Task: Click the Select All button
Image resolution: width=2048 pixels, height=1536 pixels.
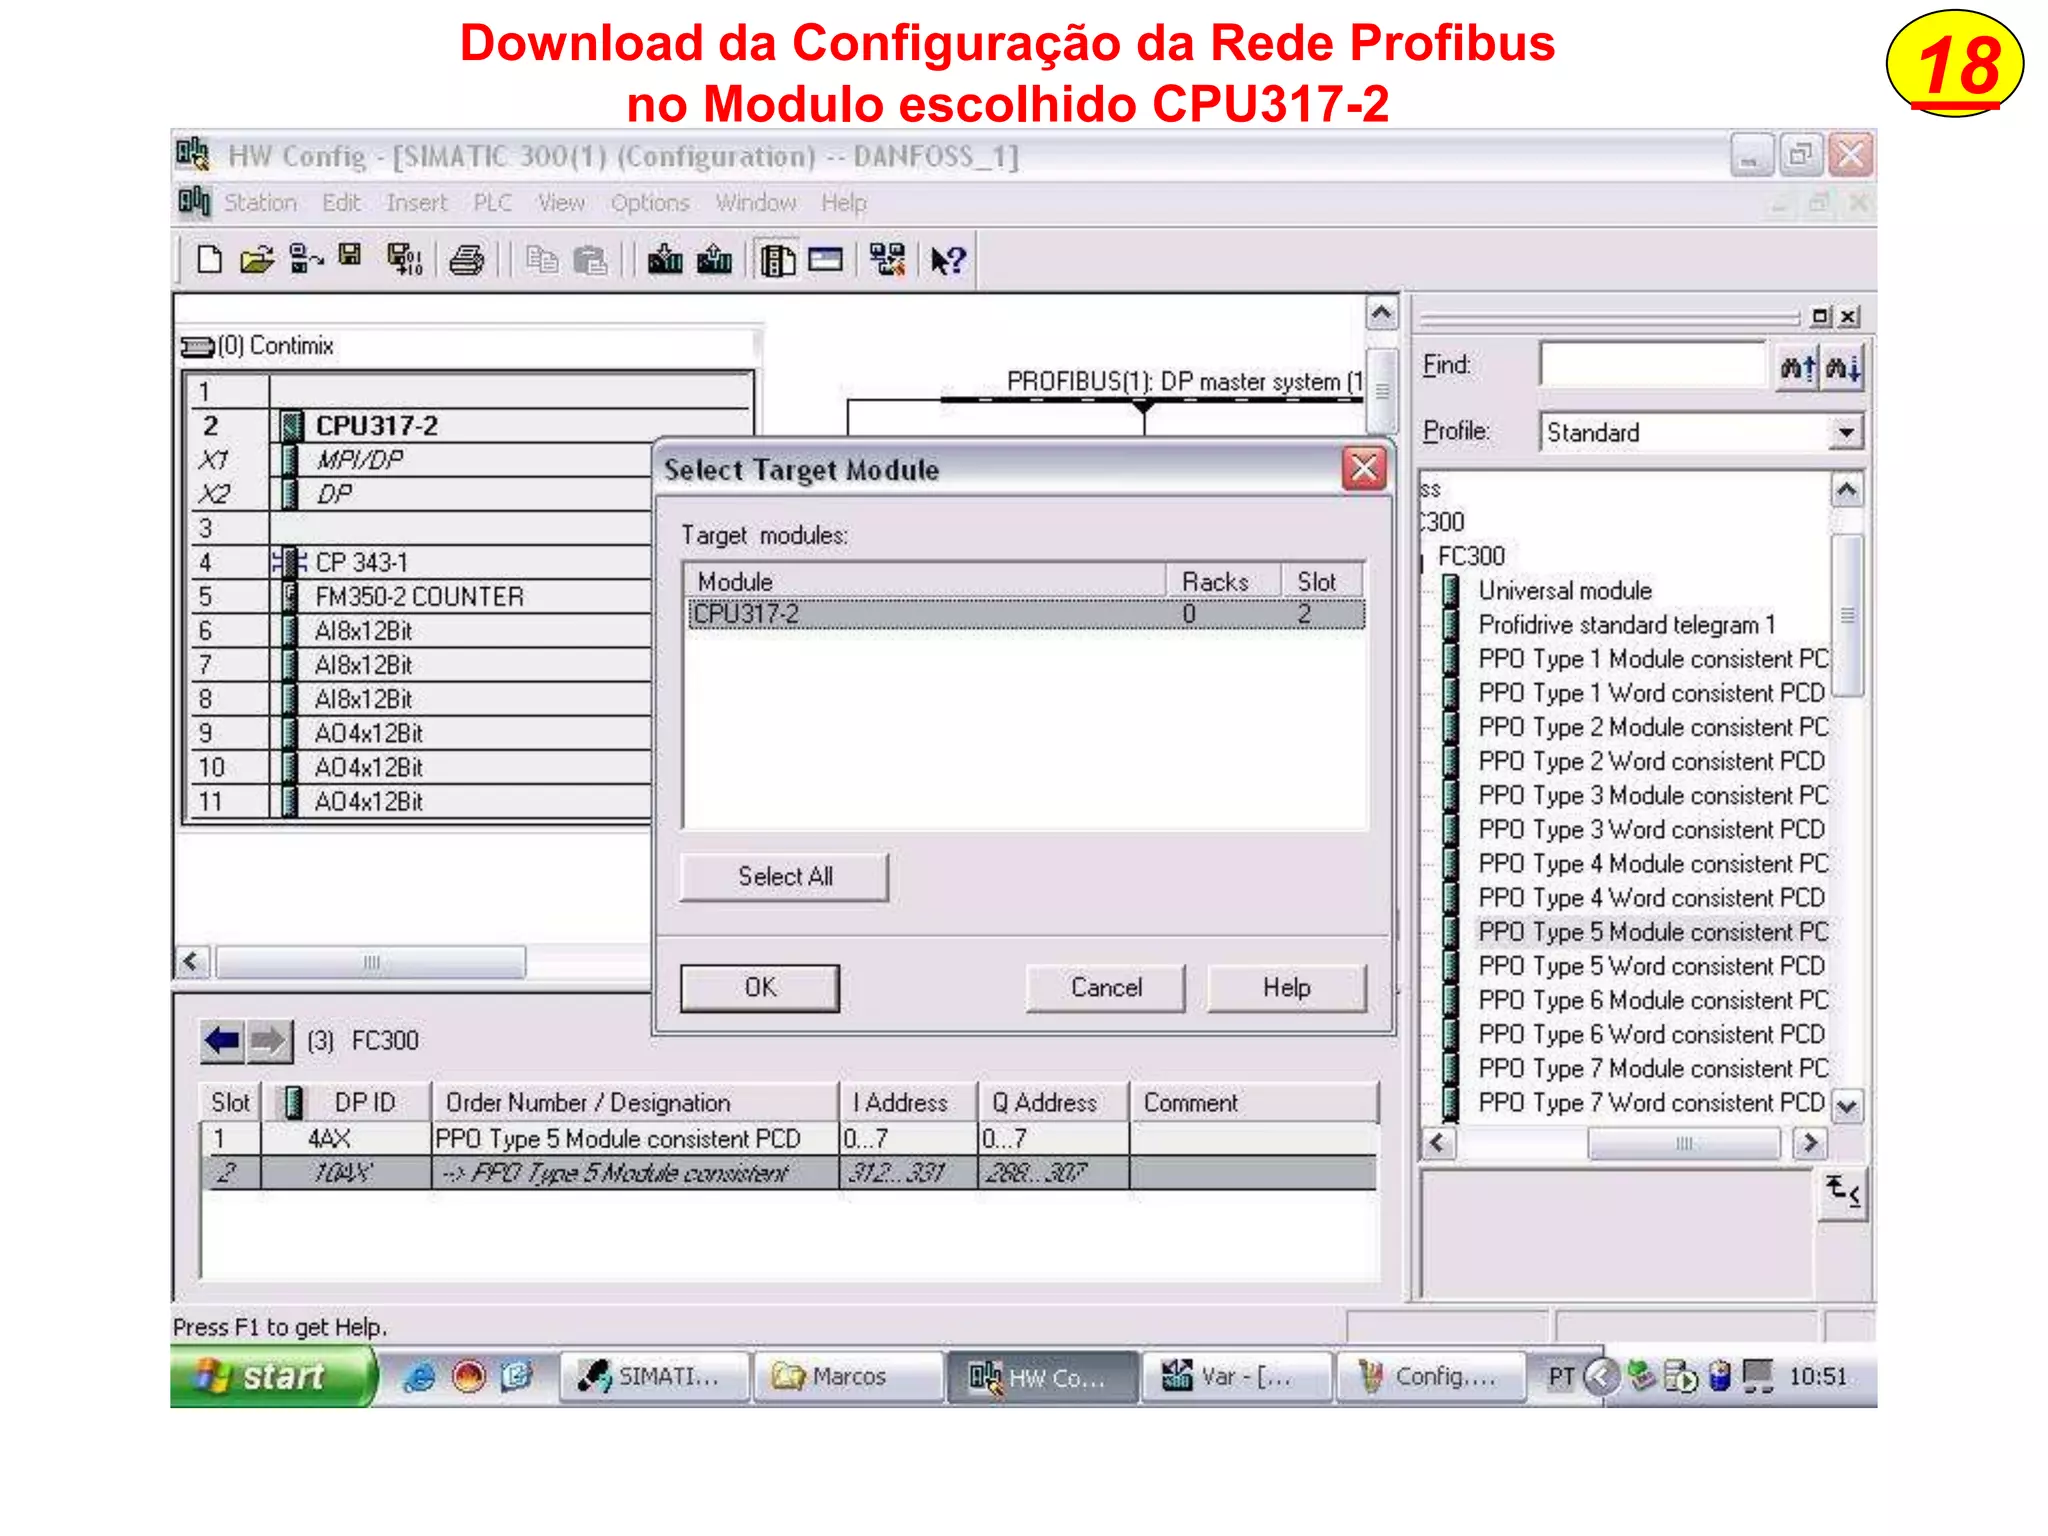Action: [784, 877]
